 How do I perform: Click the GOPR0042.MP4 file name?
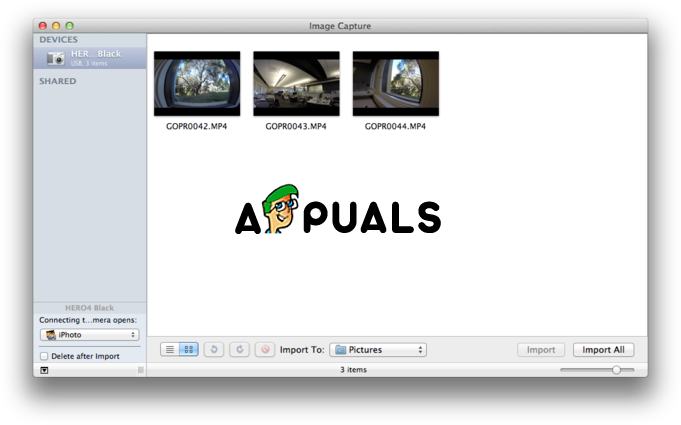click(x=197, y=126)
